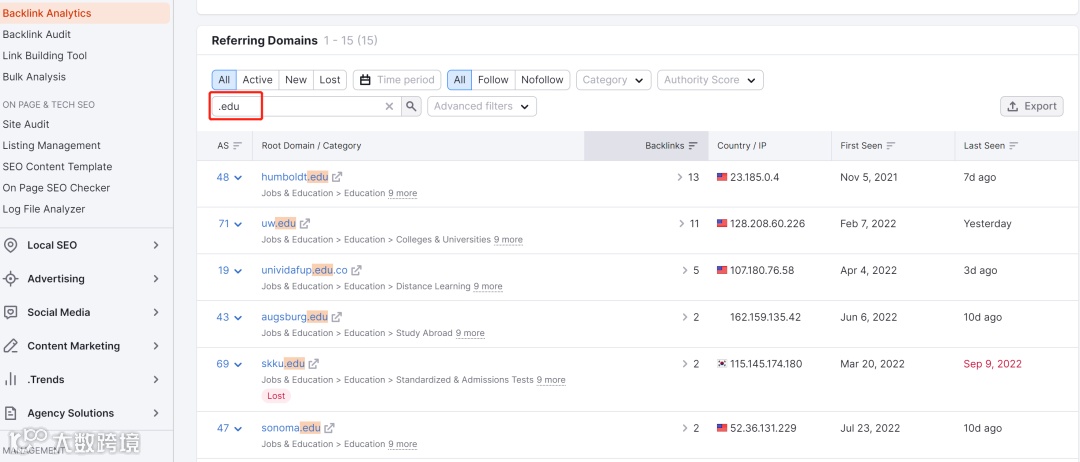Click the .Trends bar chart icon

10,379
